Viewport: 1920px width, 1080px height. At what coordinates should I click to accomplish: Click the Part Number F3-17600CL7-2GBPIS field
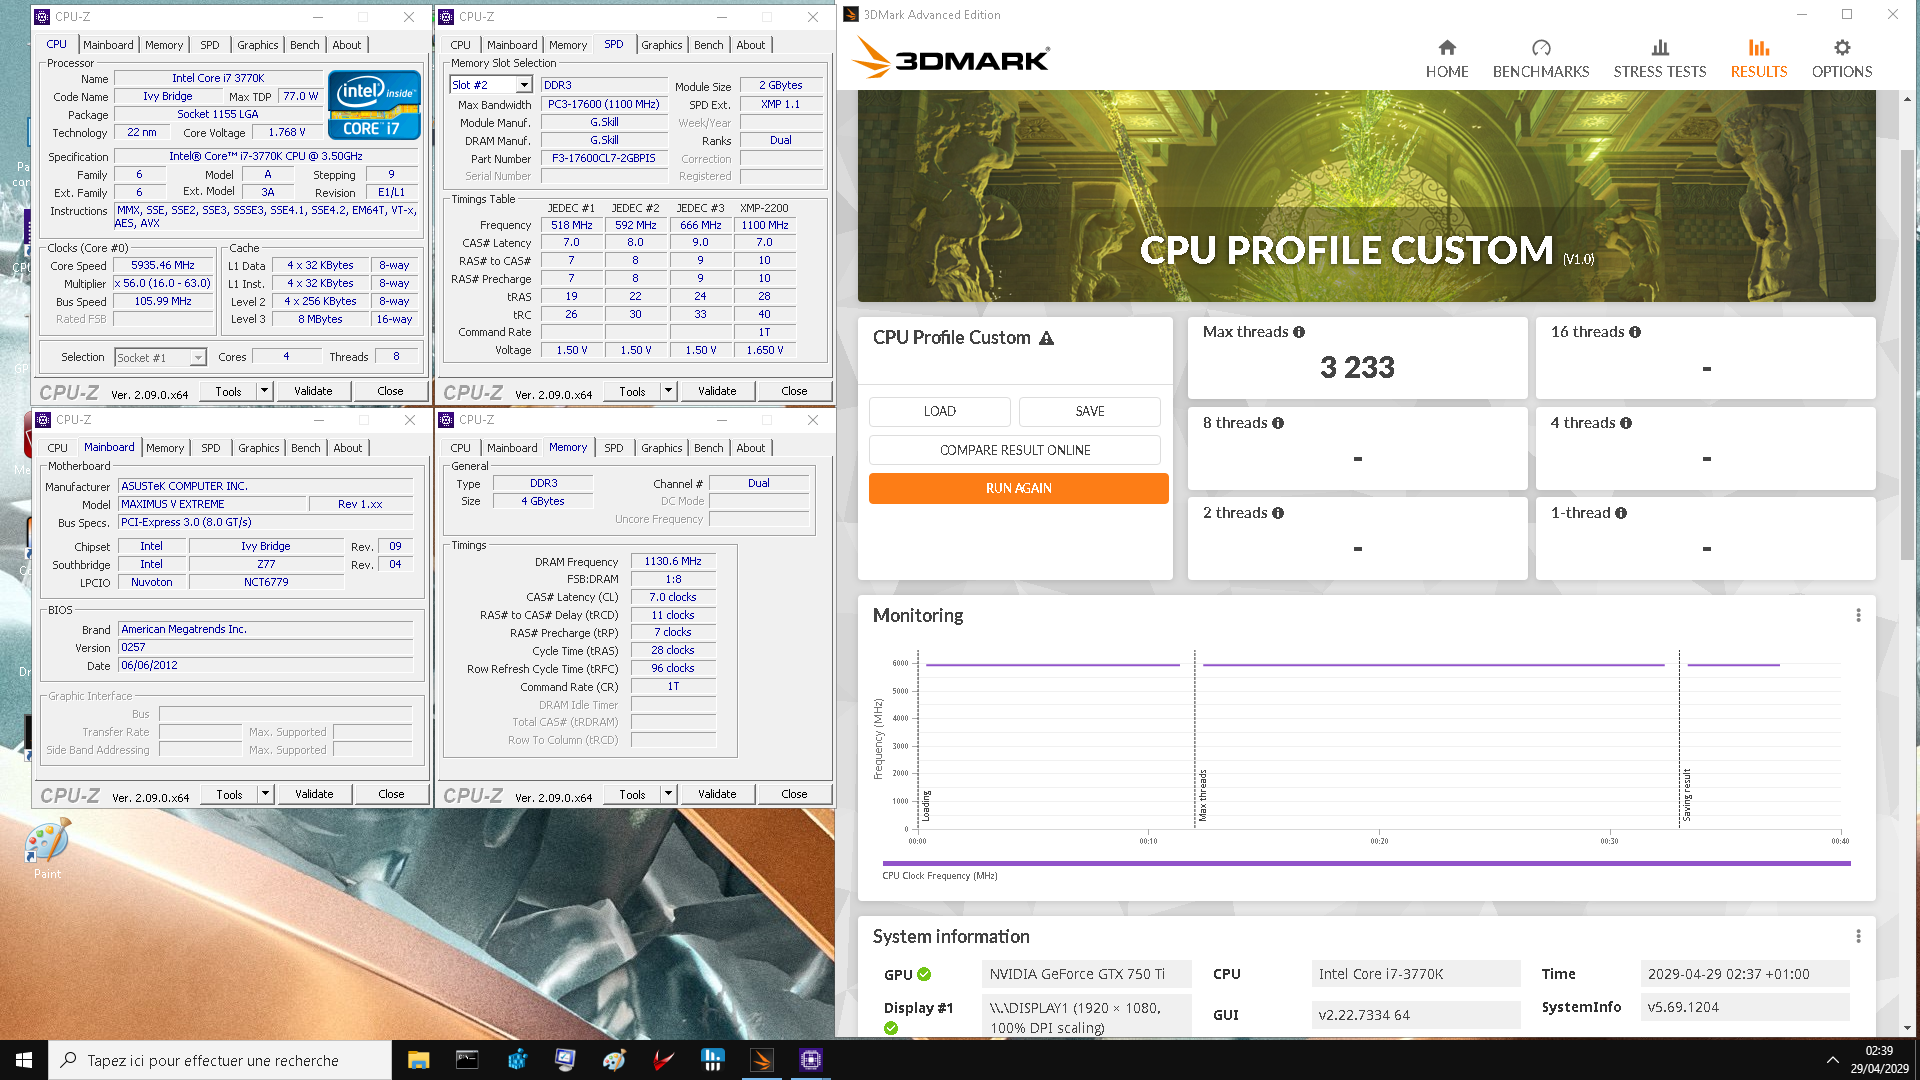(x=604, y=158)
